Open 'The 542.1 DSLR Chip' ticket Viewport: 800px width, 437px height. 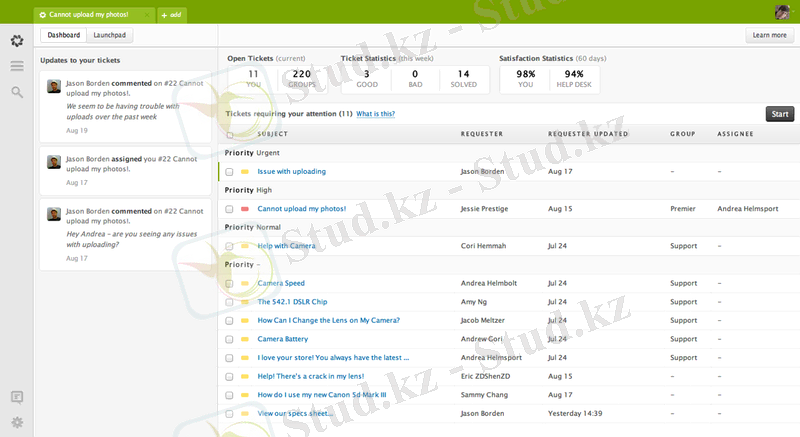click(x=292, y=302)
